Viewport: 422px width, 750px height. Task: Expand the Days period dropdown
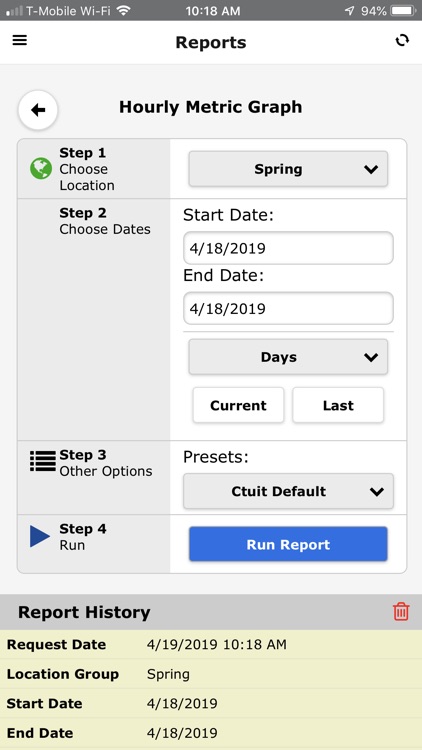288,357
